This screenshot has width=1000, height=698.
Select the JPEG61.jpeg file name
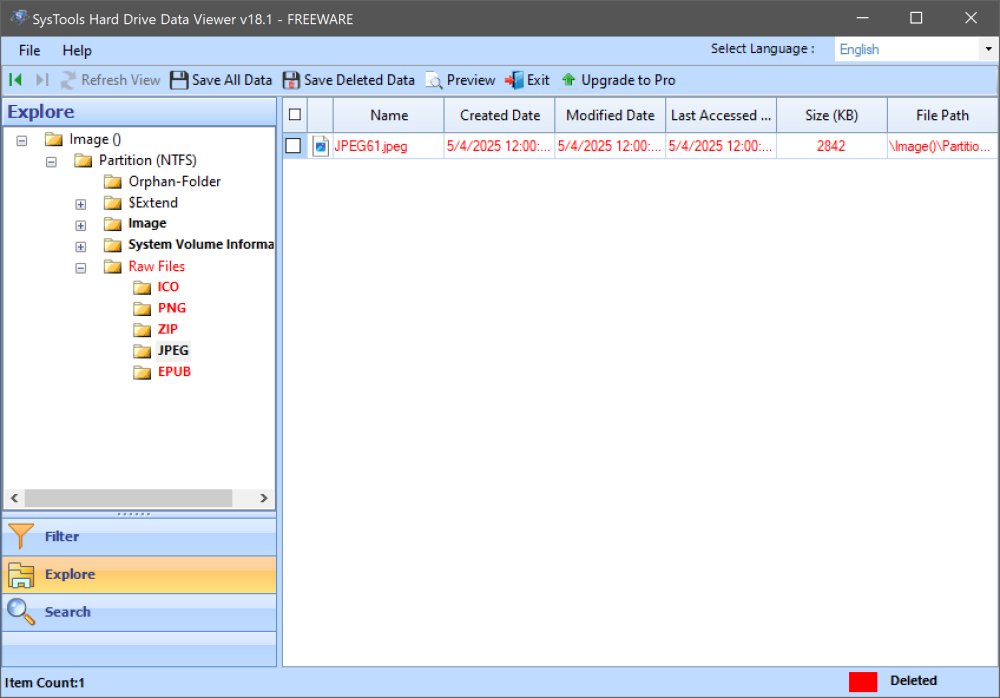(x=371, y=146)
